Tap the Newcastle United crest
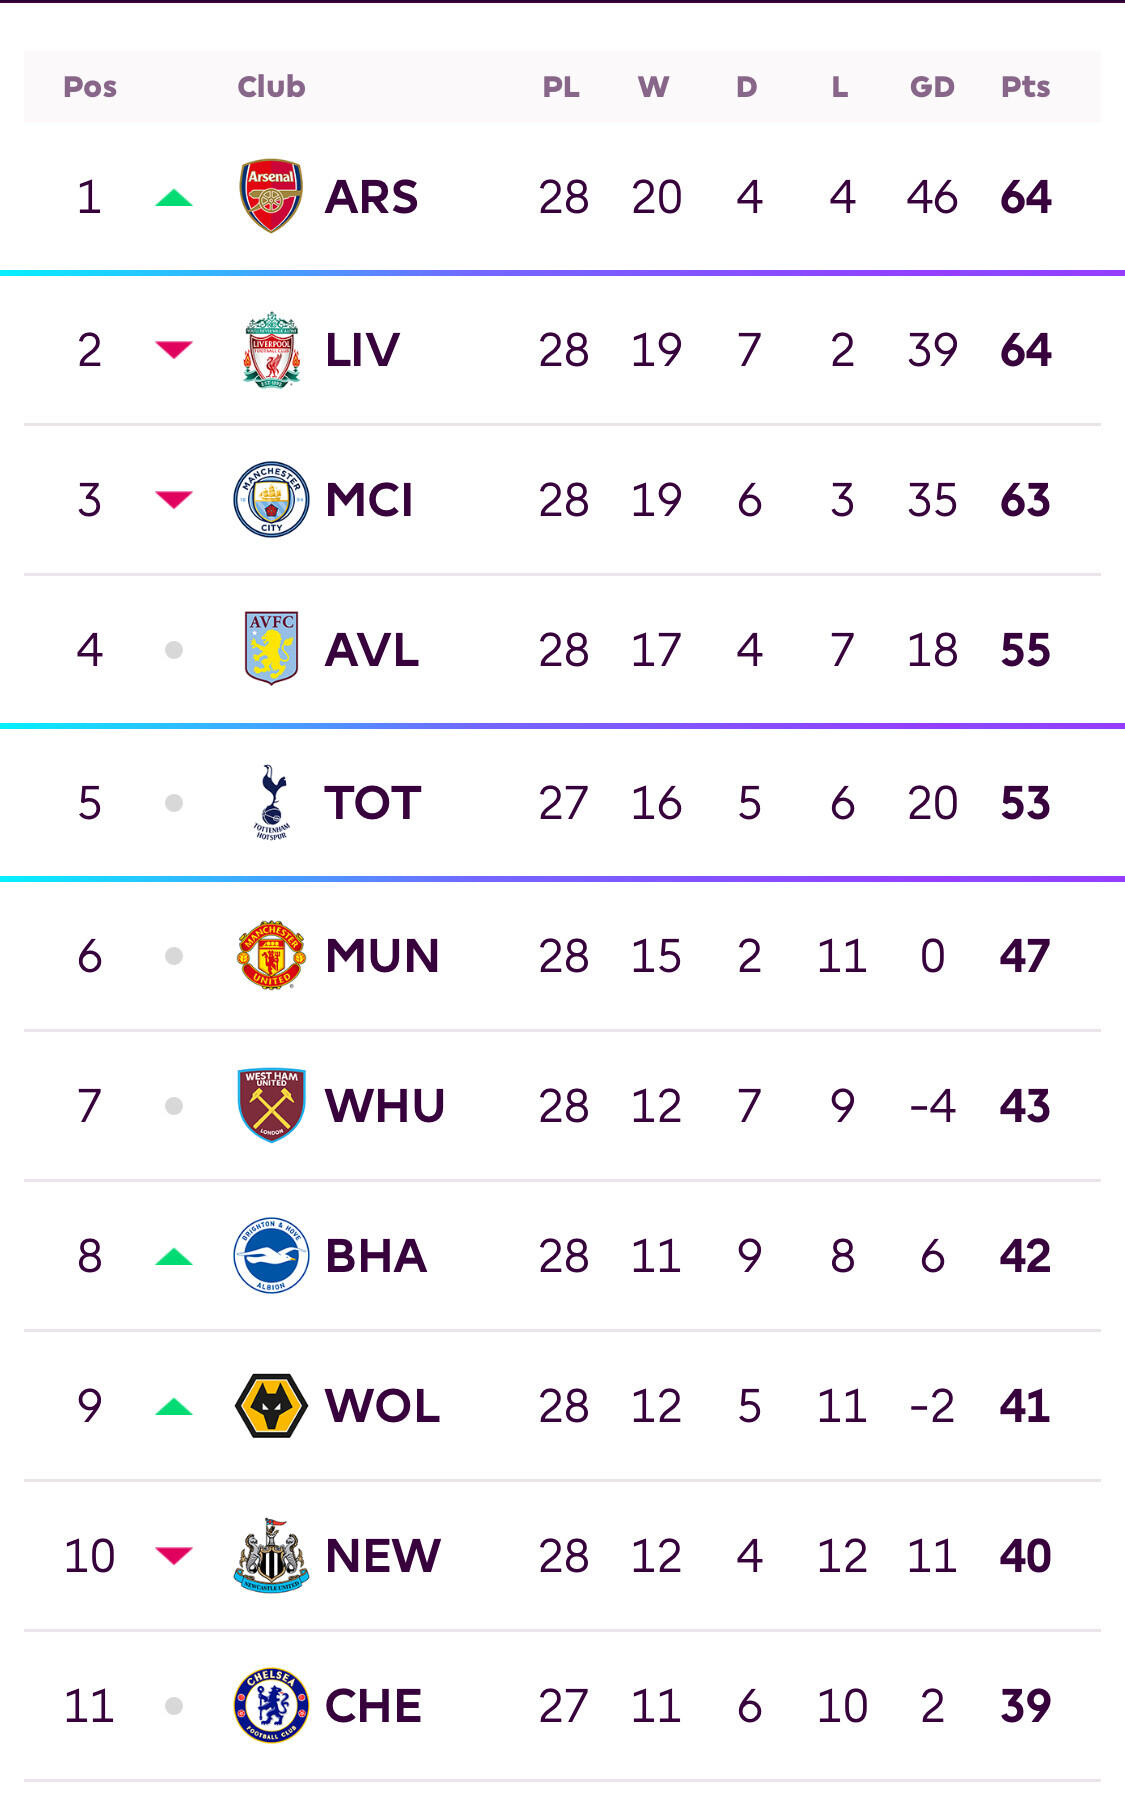The width and height of the screenshot is (1125, 1795). coord(271,1555)
